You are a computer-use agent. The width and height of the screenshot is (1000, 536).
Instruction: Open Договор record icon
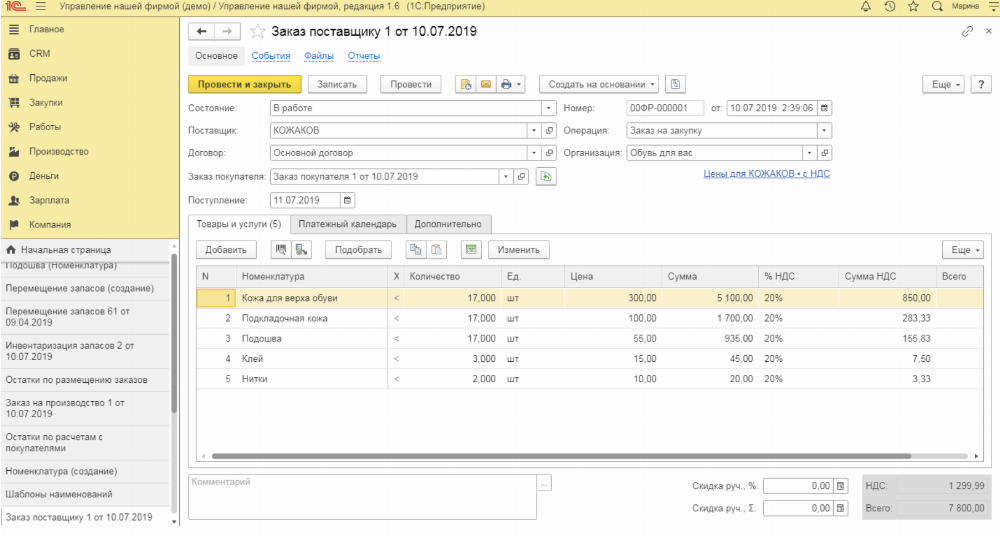[549, 153]
